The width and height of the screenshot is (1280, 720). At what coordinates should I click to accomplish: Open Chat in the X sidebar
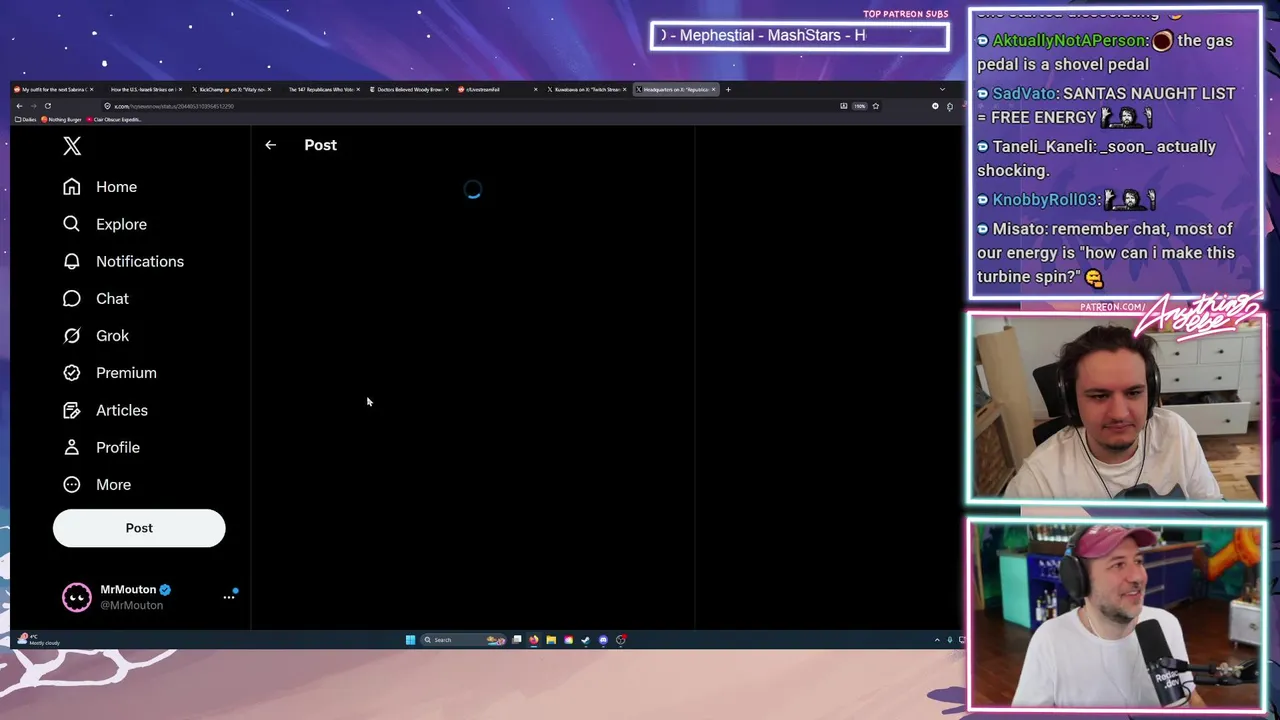[x=96, y=298]
